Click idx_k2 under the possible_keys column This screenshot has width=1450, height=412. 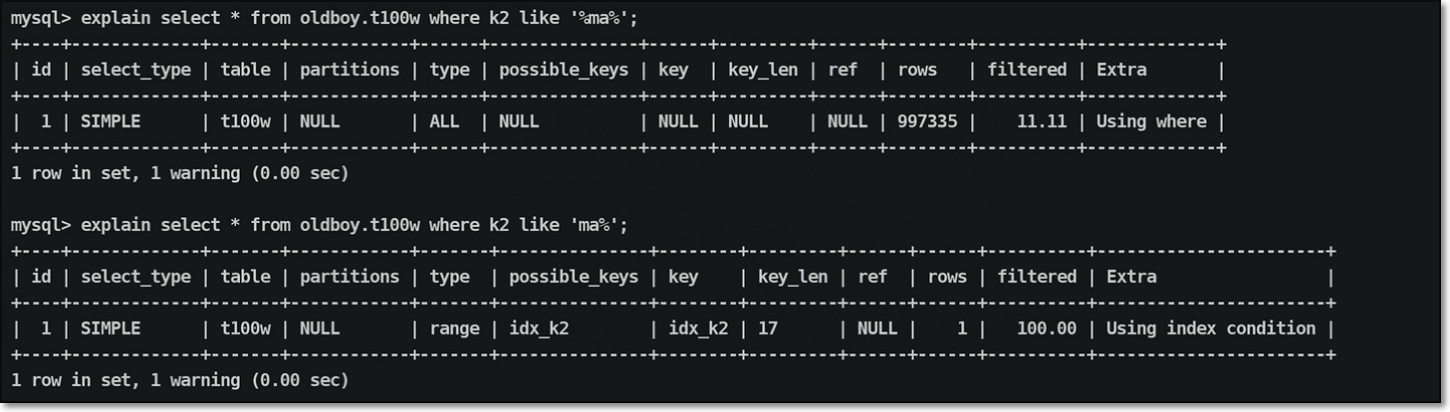click(x=539, y=328)
